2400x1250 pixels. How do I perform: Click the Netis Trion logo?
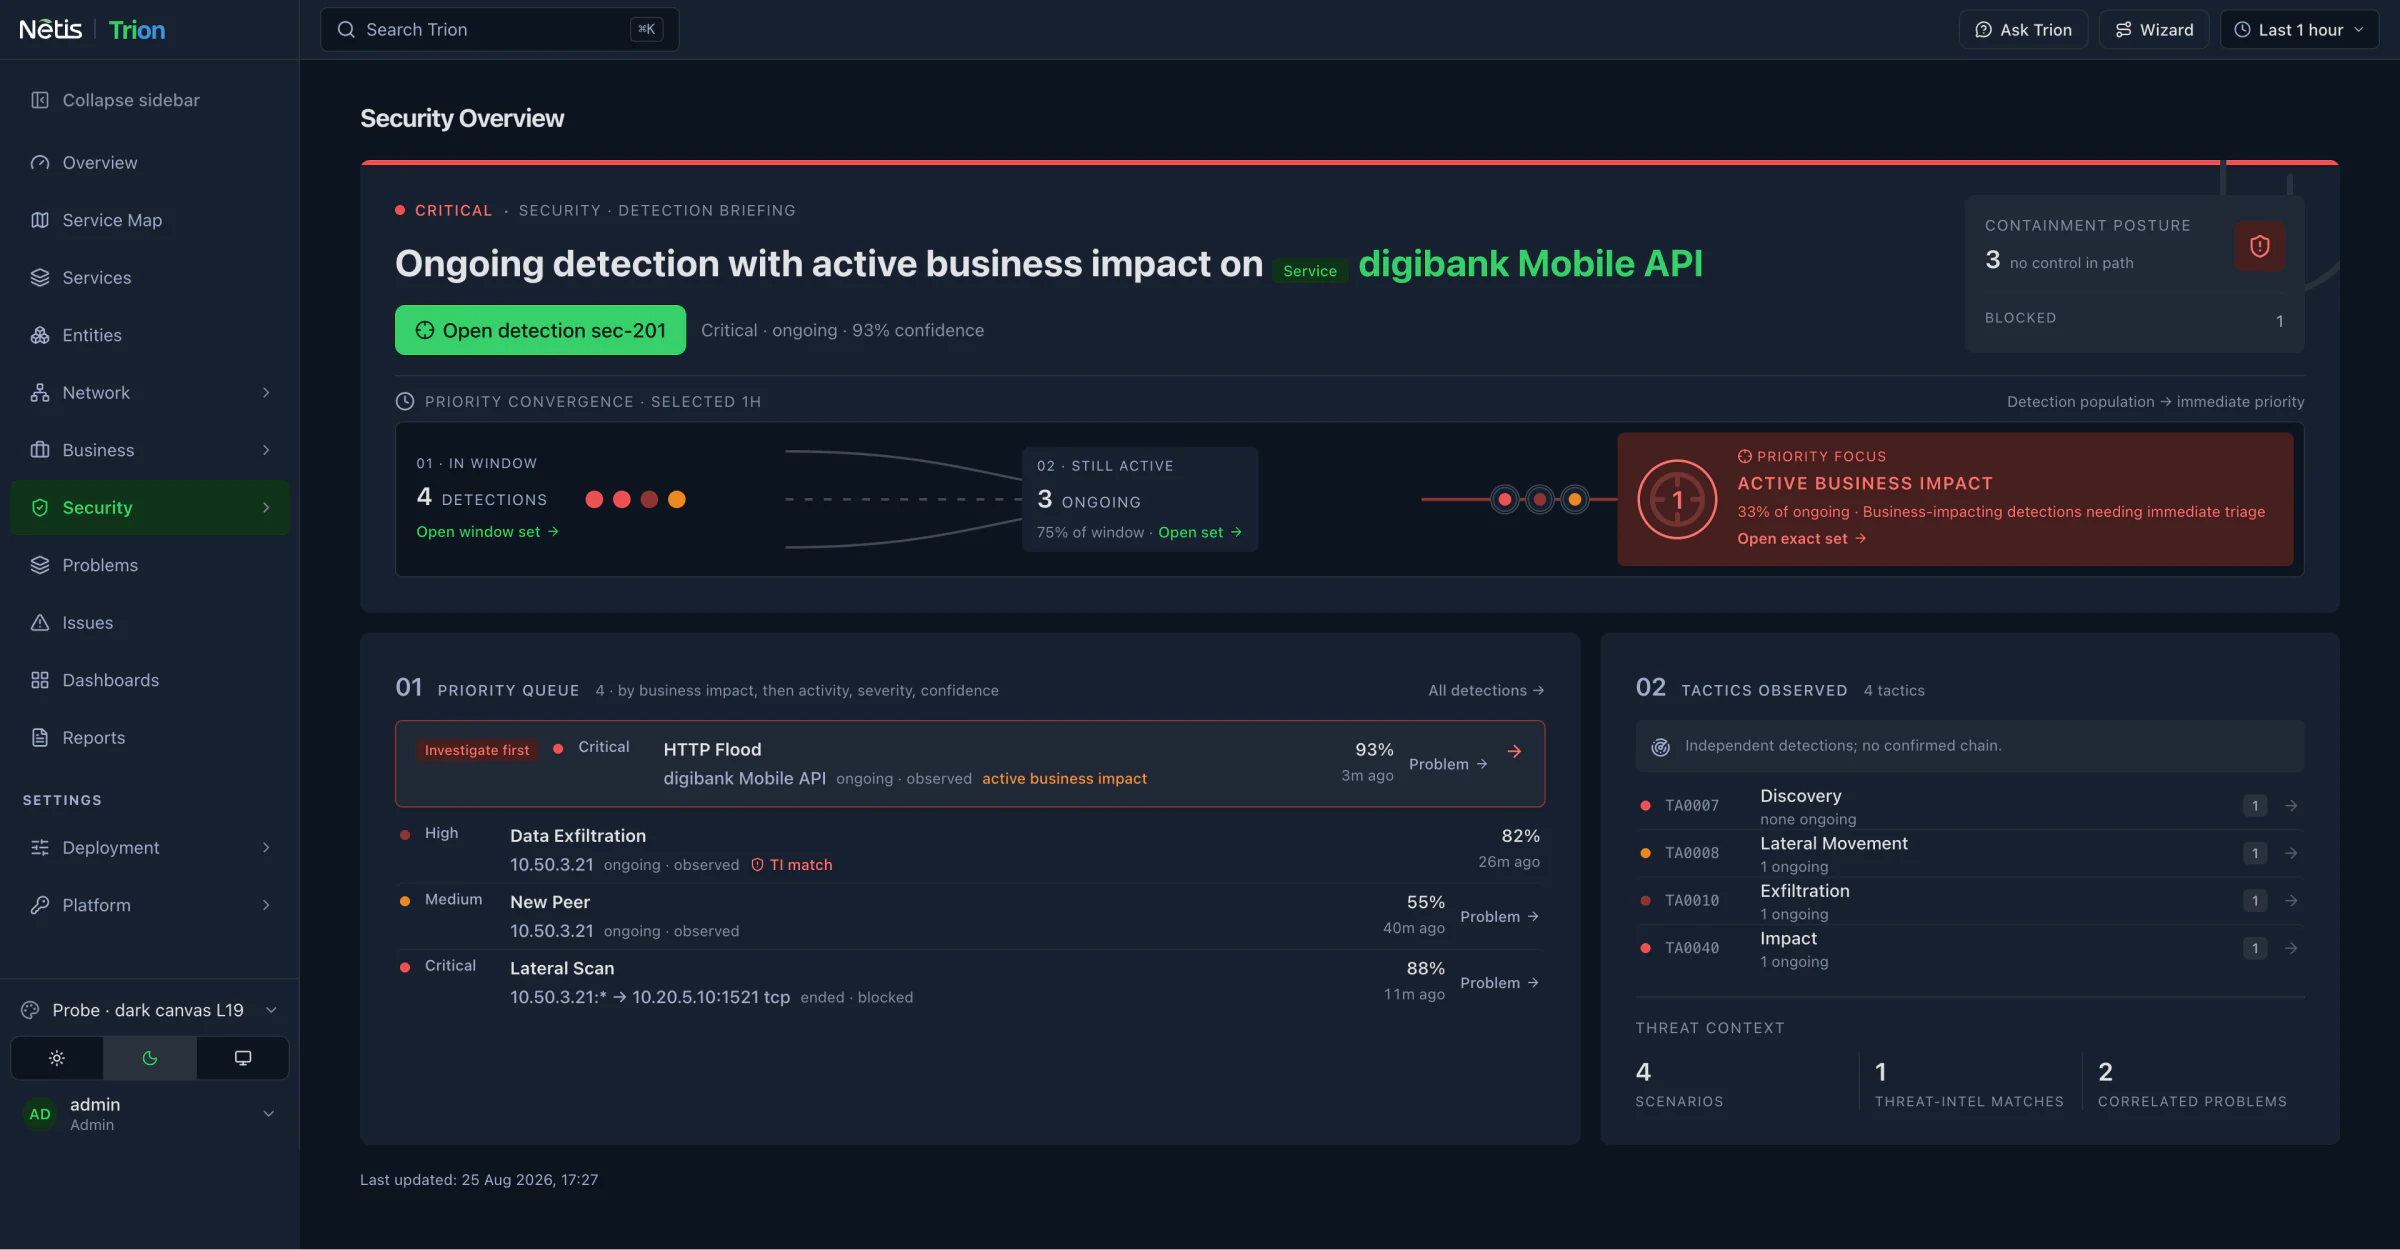pyautogui.click(x=92, y=30)
